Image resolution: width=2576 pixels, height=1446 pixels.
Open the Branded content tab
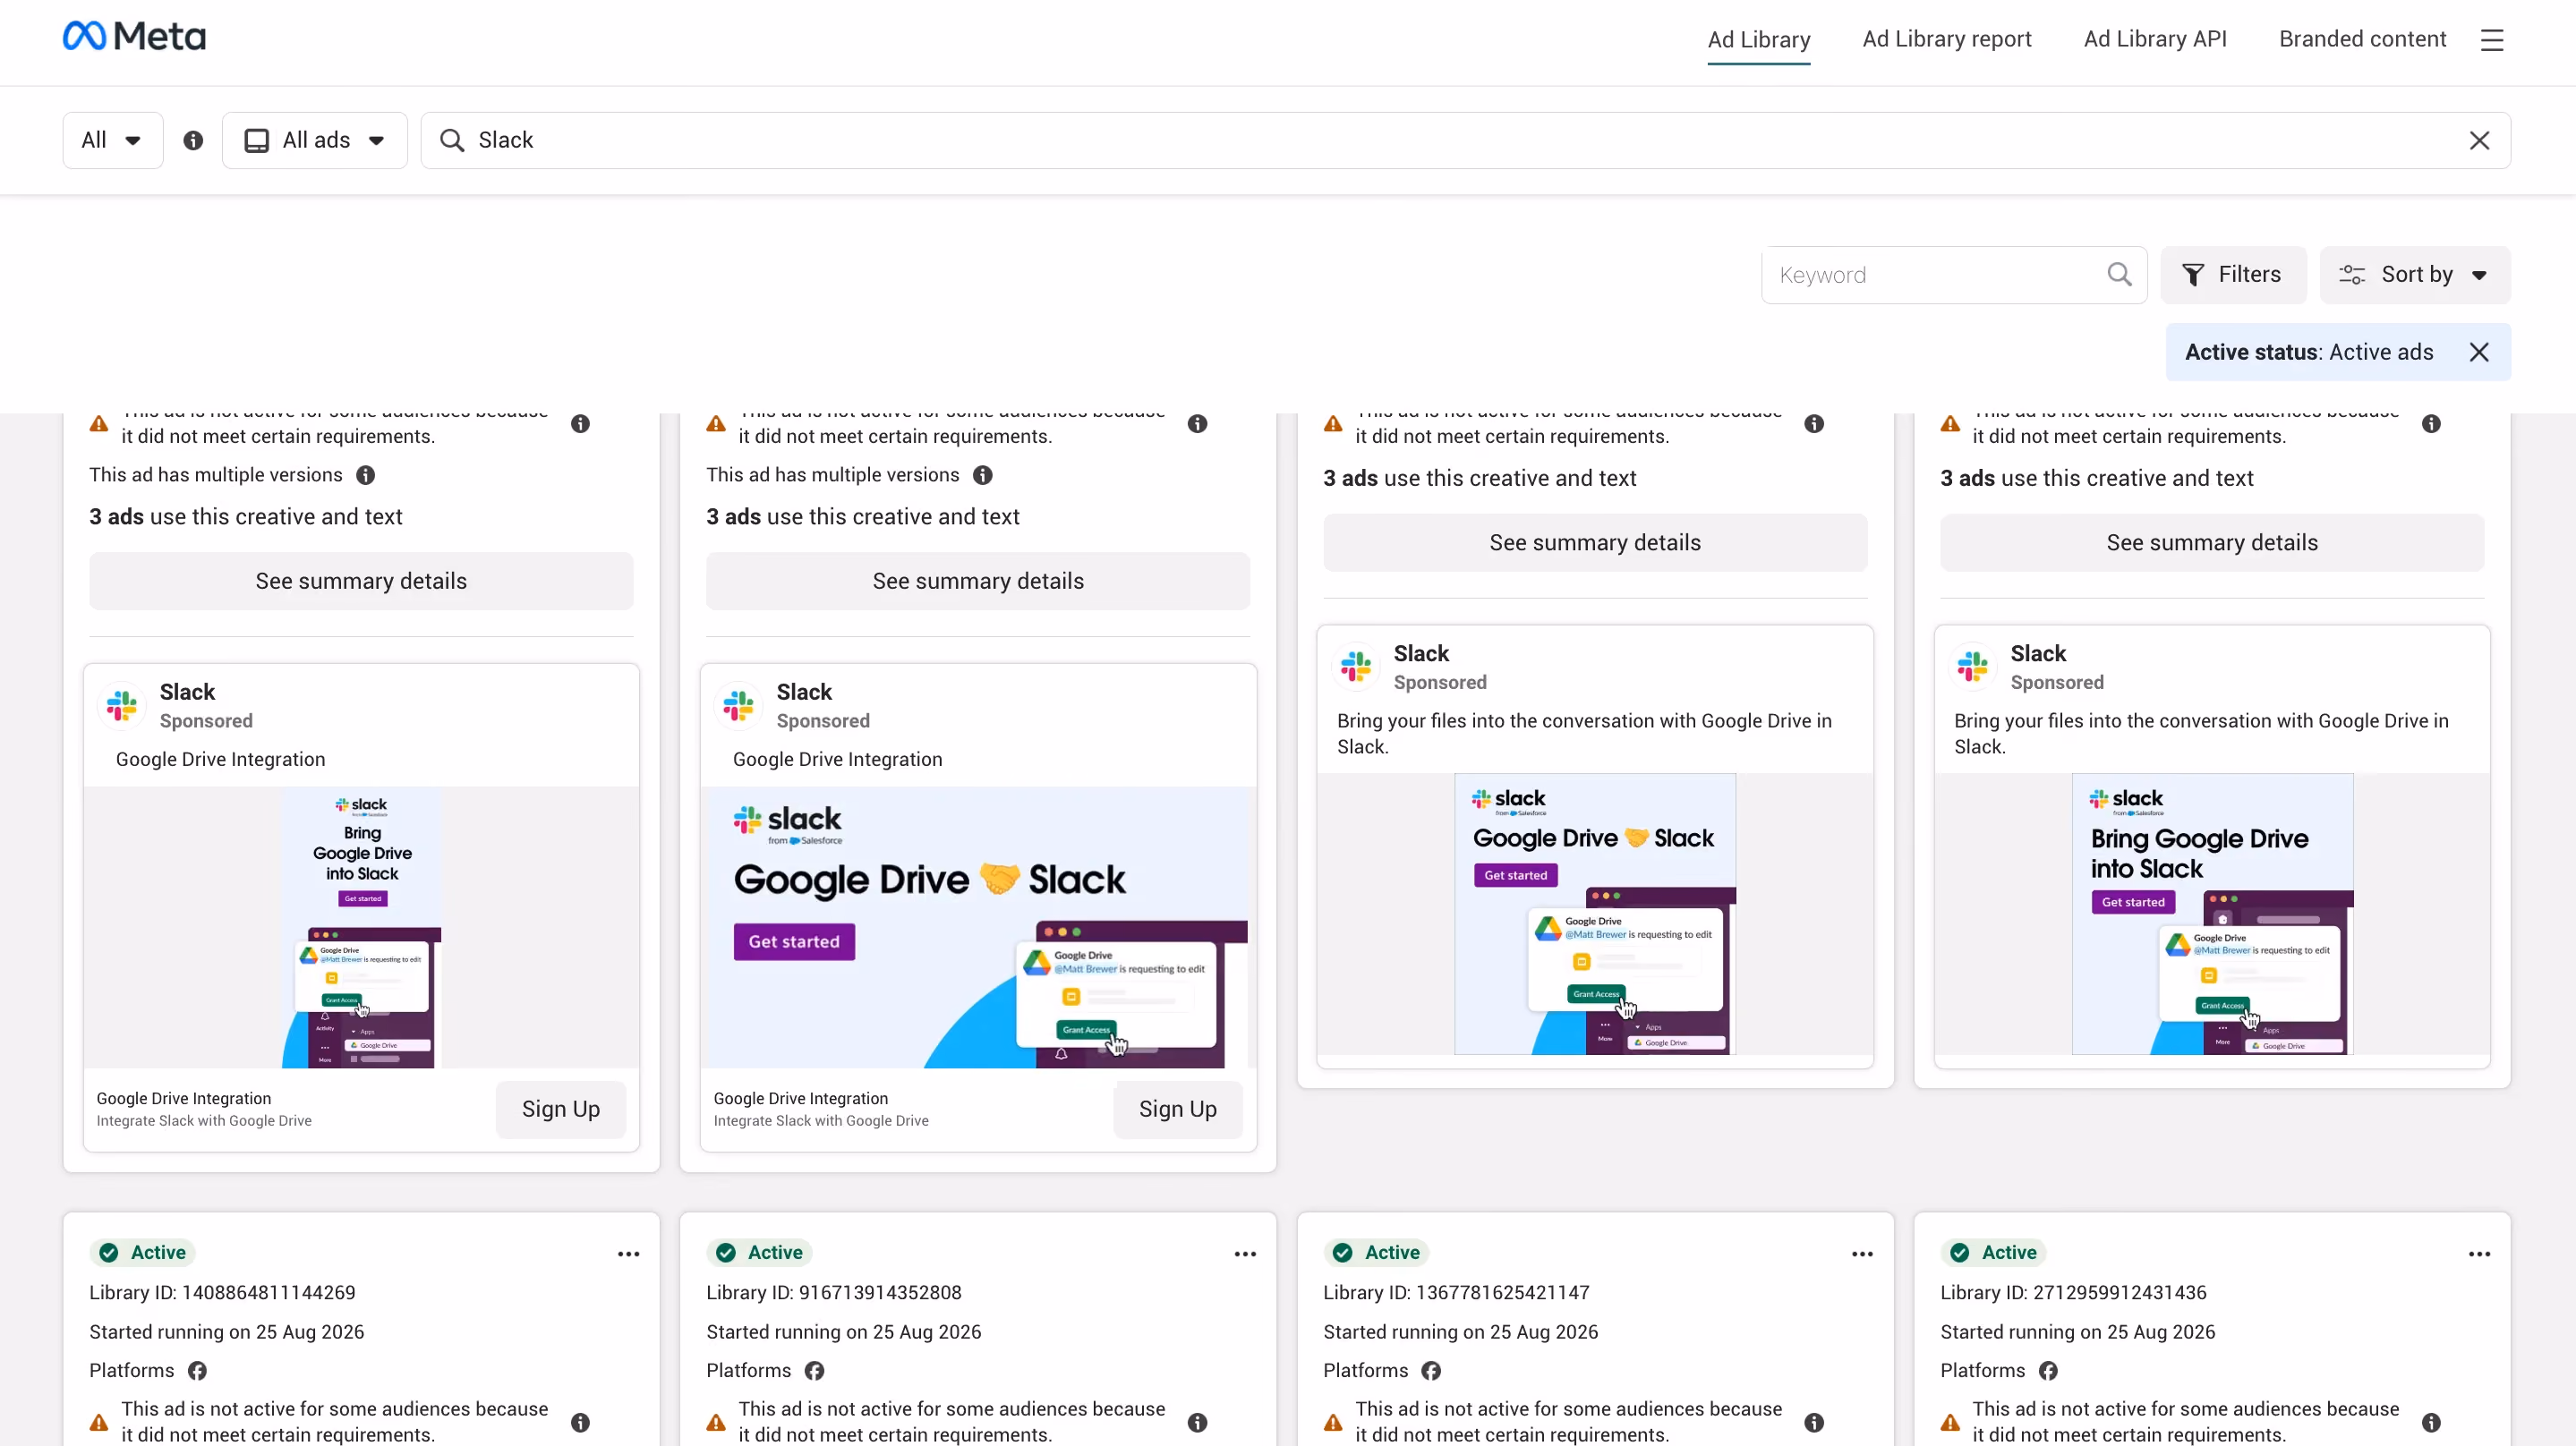(x=2362, y=40)
